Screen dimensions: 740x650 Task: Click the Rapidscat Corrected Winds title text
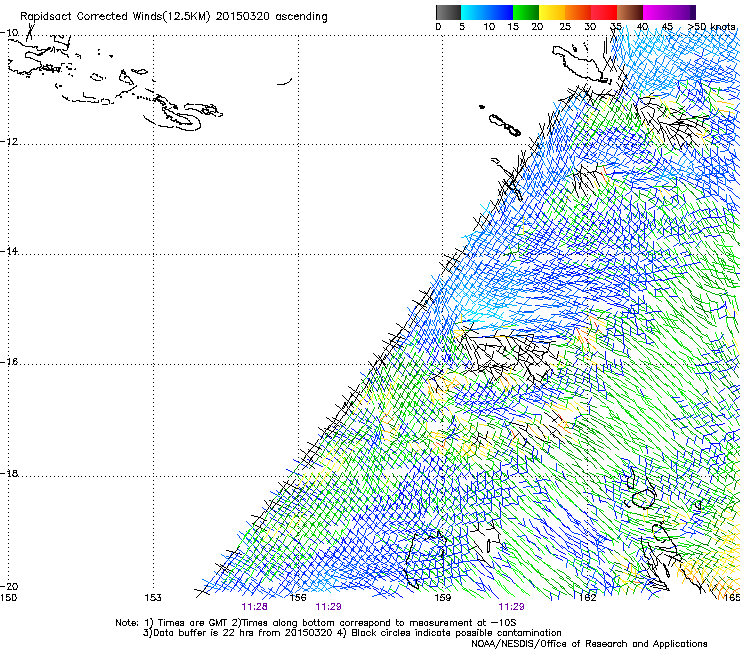pyautogui.click(x=174, y=16)
